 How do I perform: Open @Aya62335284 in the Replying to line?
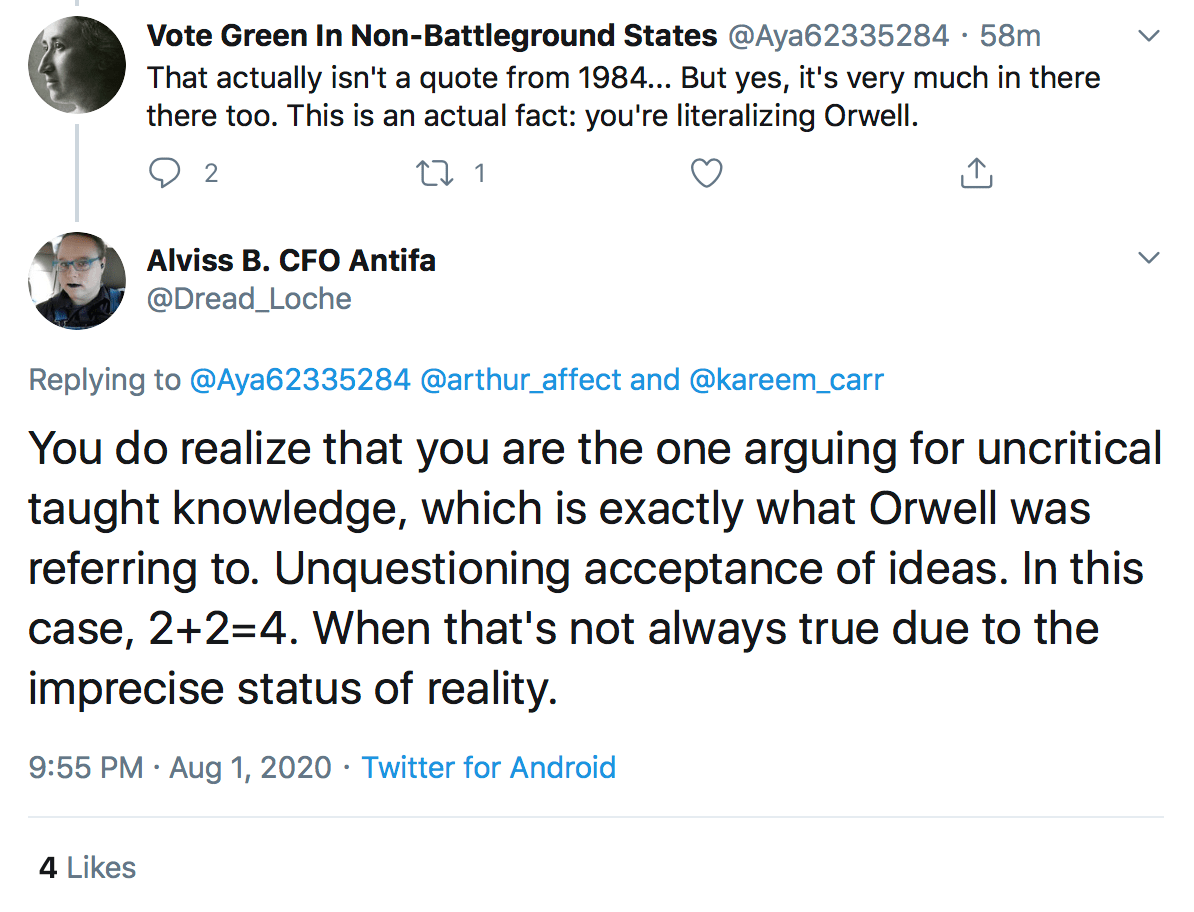(299, 380)
